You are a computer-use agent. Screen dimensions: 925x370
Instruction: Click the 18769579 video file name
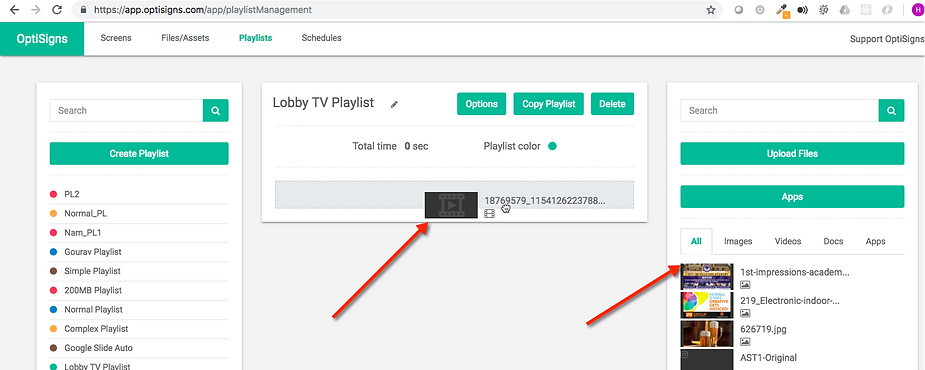coord(545,201)
